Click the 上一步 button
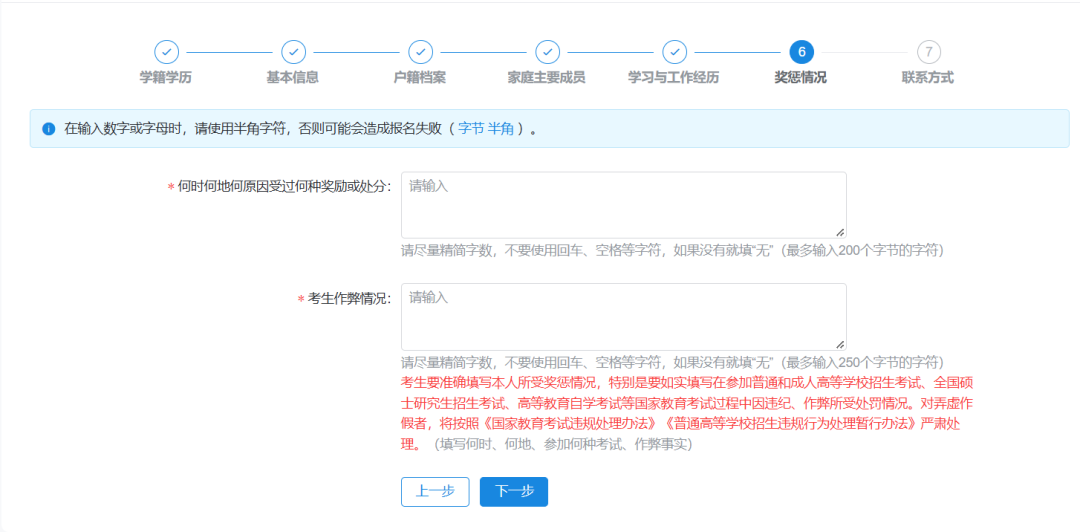 [435, 492]
